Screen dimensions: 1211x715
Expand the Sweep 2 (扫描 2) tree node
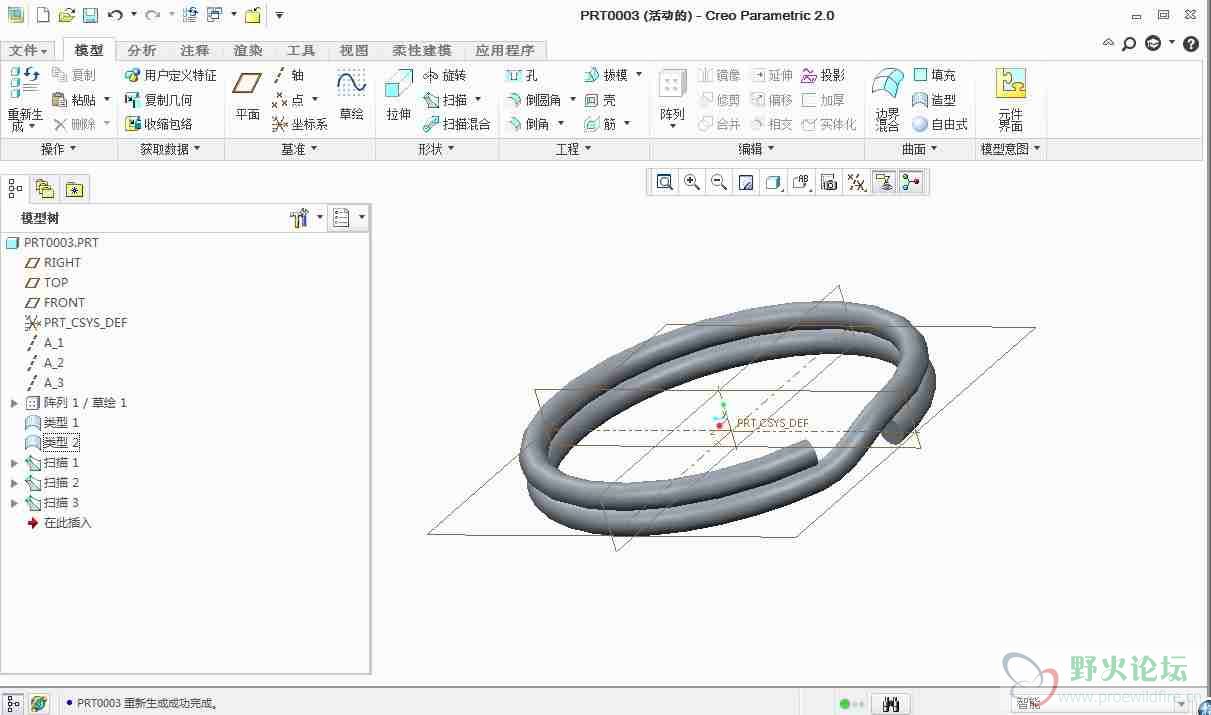pyautogui.click(x=14, y=483)
